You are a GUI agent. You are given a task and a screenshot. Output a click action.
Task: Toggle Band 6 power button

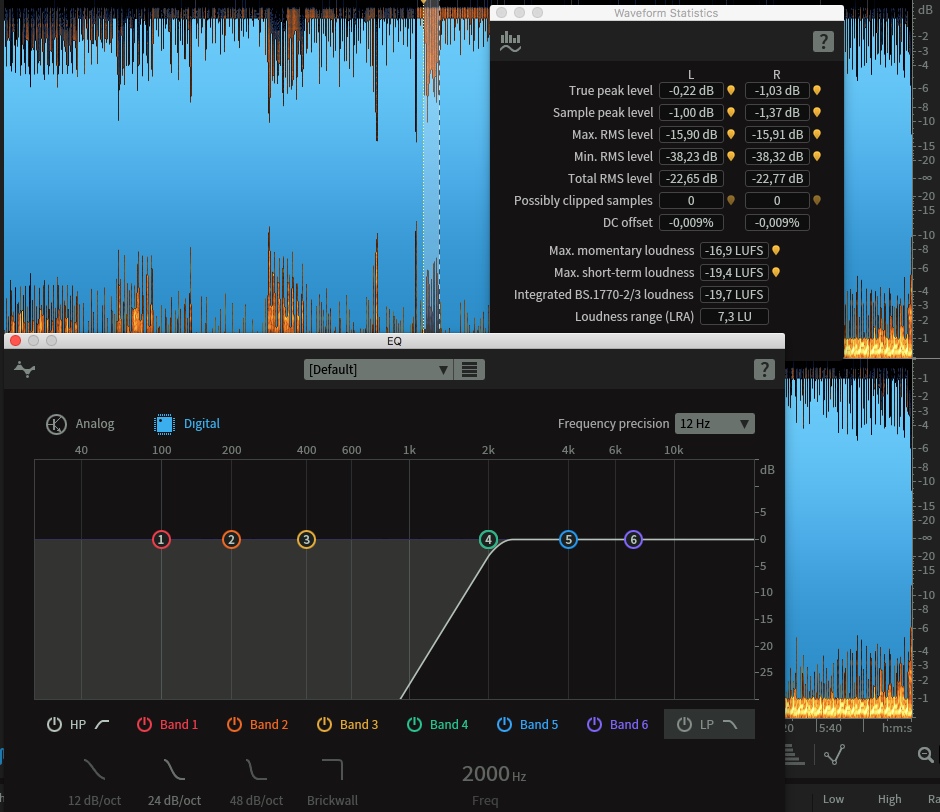tap(594, 724)
